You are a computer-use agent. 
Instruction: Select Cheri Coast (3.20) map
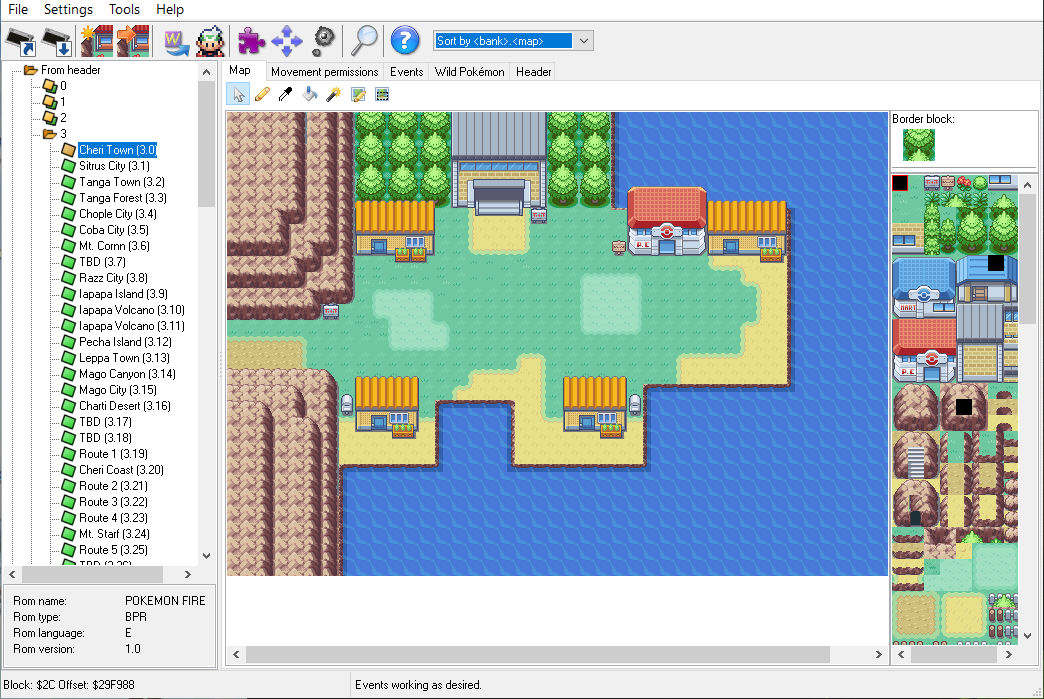[x=121, y=469]
